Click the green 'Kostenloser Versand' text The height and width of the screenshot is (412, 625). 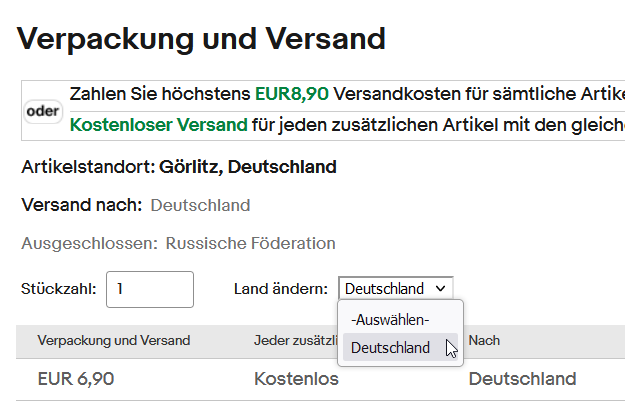tap(158, 125)
